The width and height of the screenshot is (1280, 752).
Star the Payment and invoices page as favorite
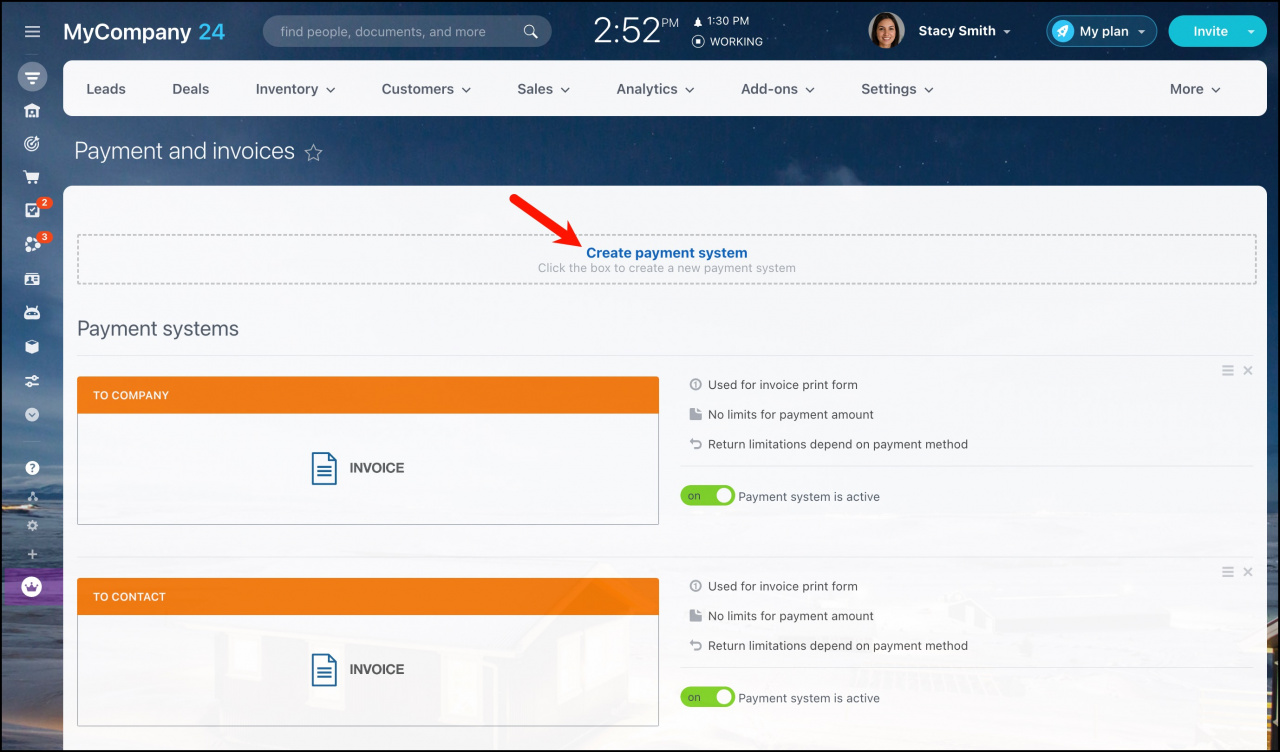pyautogui.click(x=313, y=153)
